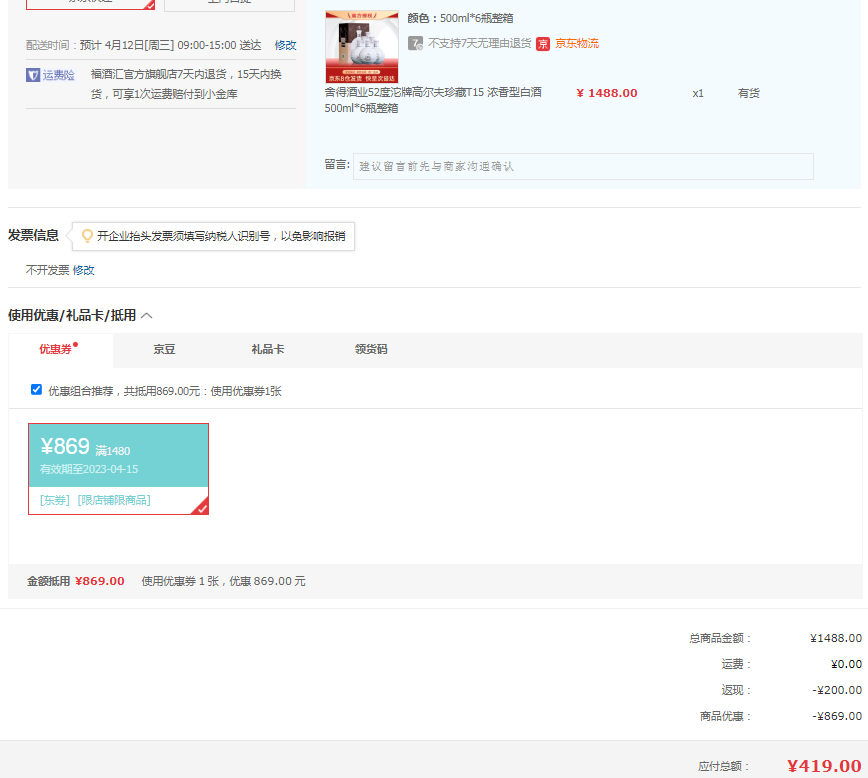868x778 pixels.
Task: Click the liquor product thumbnail image
Action: point(362,47)
